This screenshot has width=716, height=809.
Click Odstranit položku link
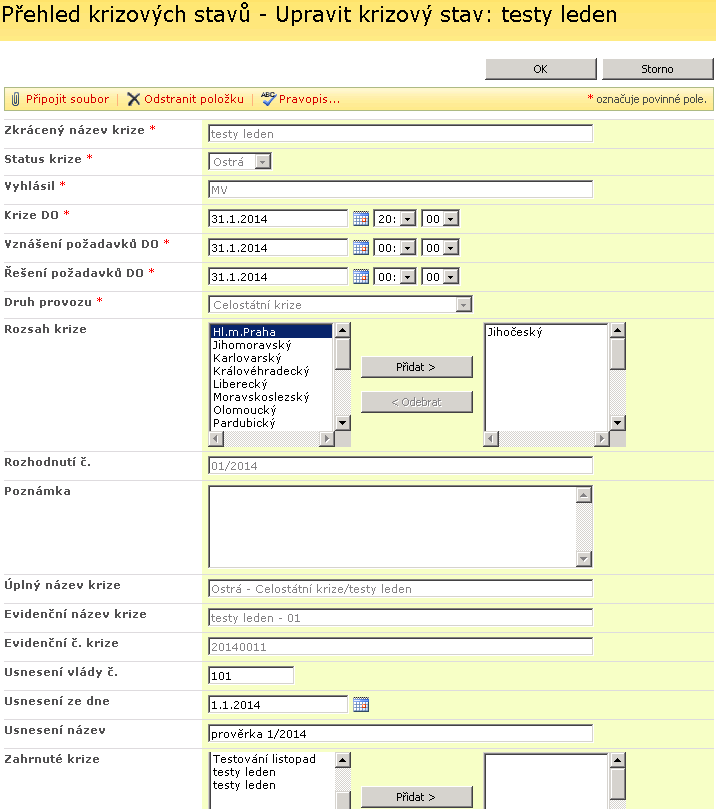[x=194, y=99]
